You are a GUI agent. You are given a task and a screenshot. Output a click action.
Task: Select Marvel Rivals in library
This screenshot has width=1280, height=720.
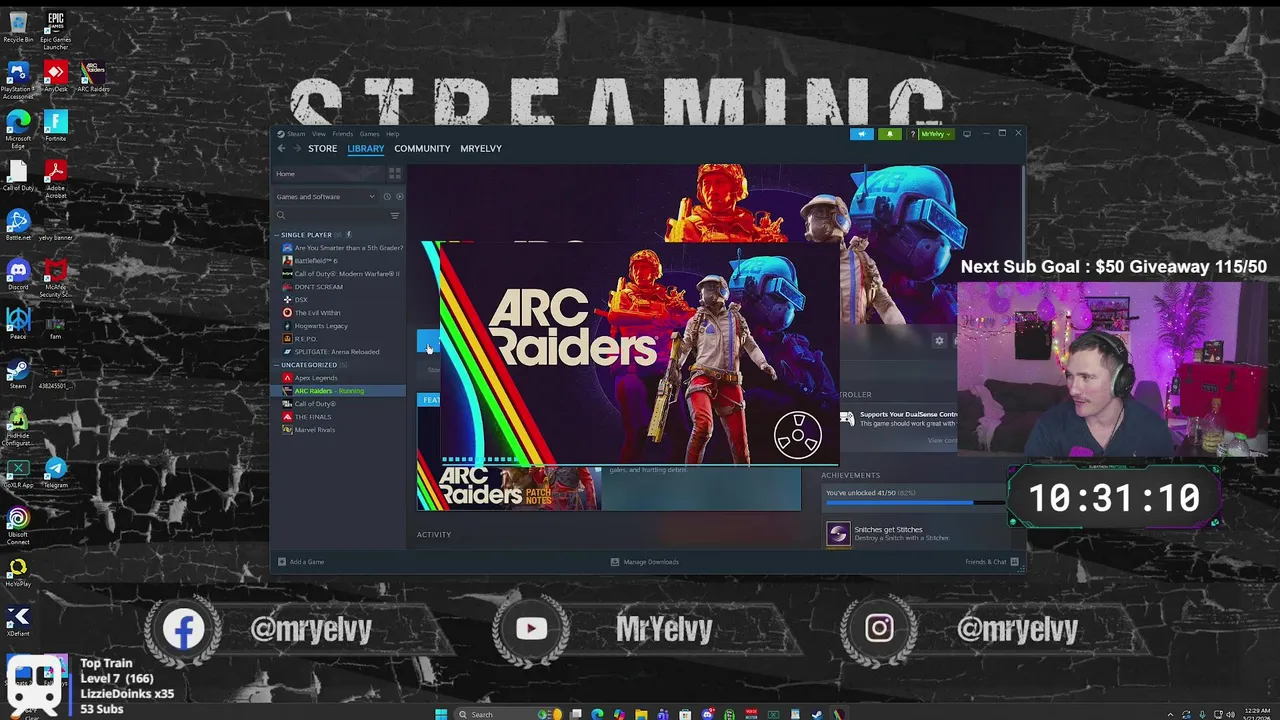pyautogui.click(x=314, y=430)
